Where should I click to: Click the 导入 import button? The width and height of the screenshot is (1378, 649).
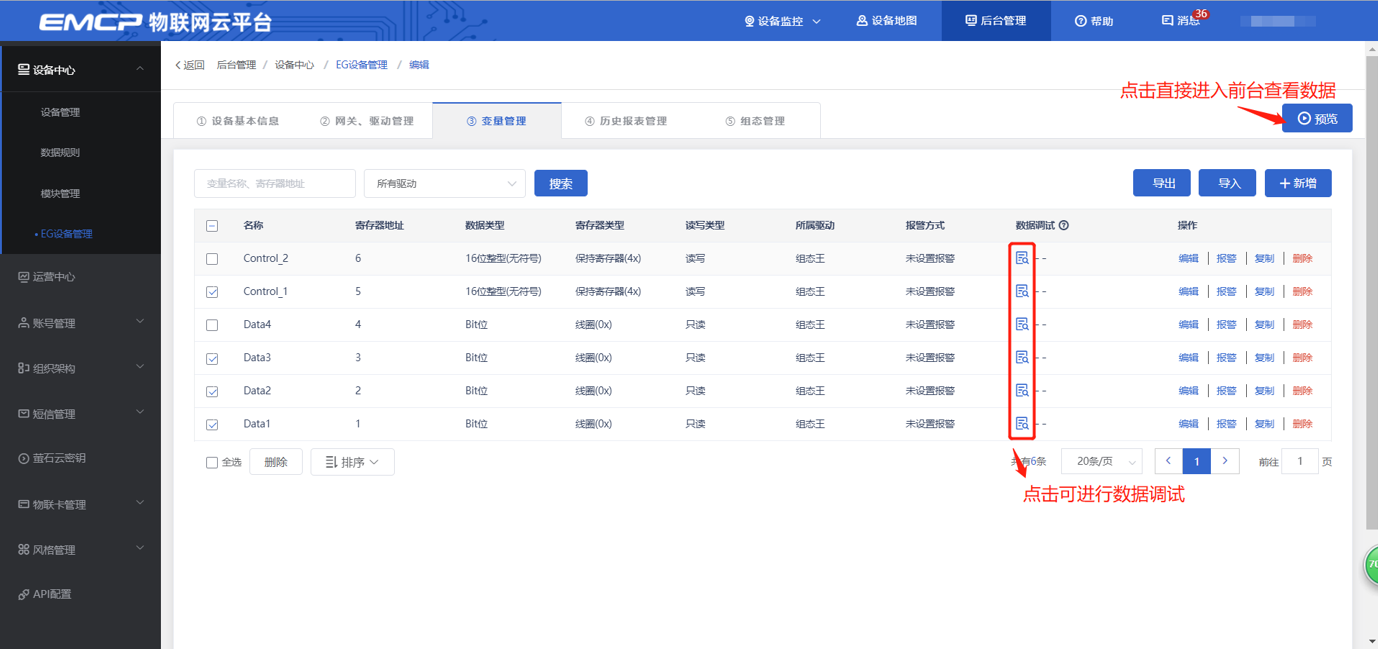point(1228,183)
